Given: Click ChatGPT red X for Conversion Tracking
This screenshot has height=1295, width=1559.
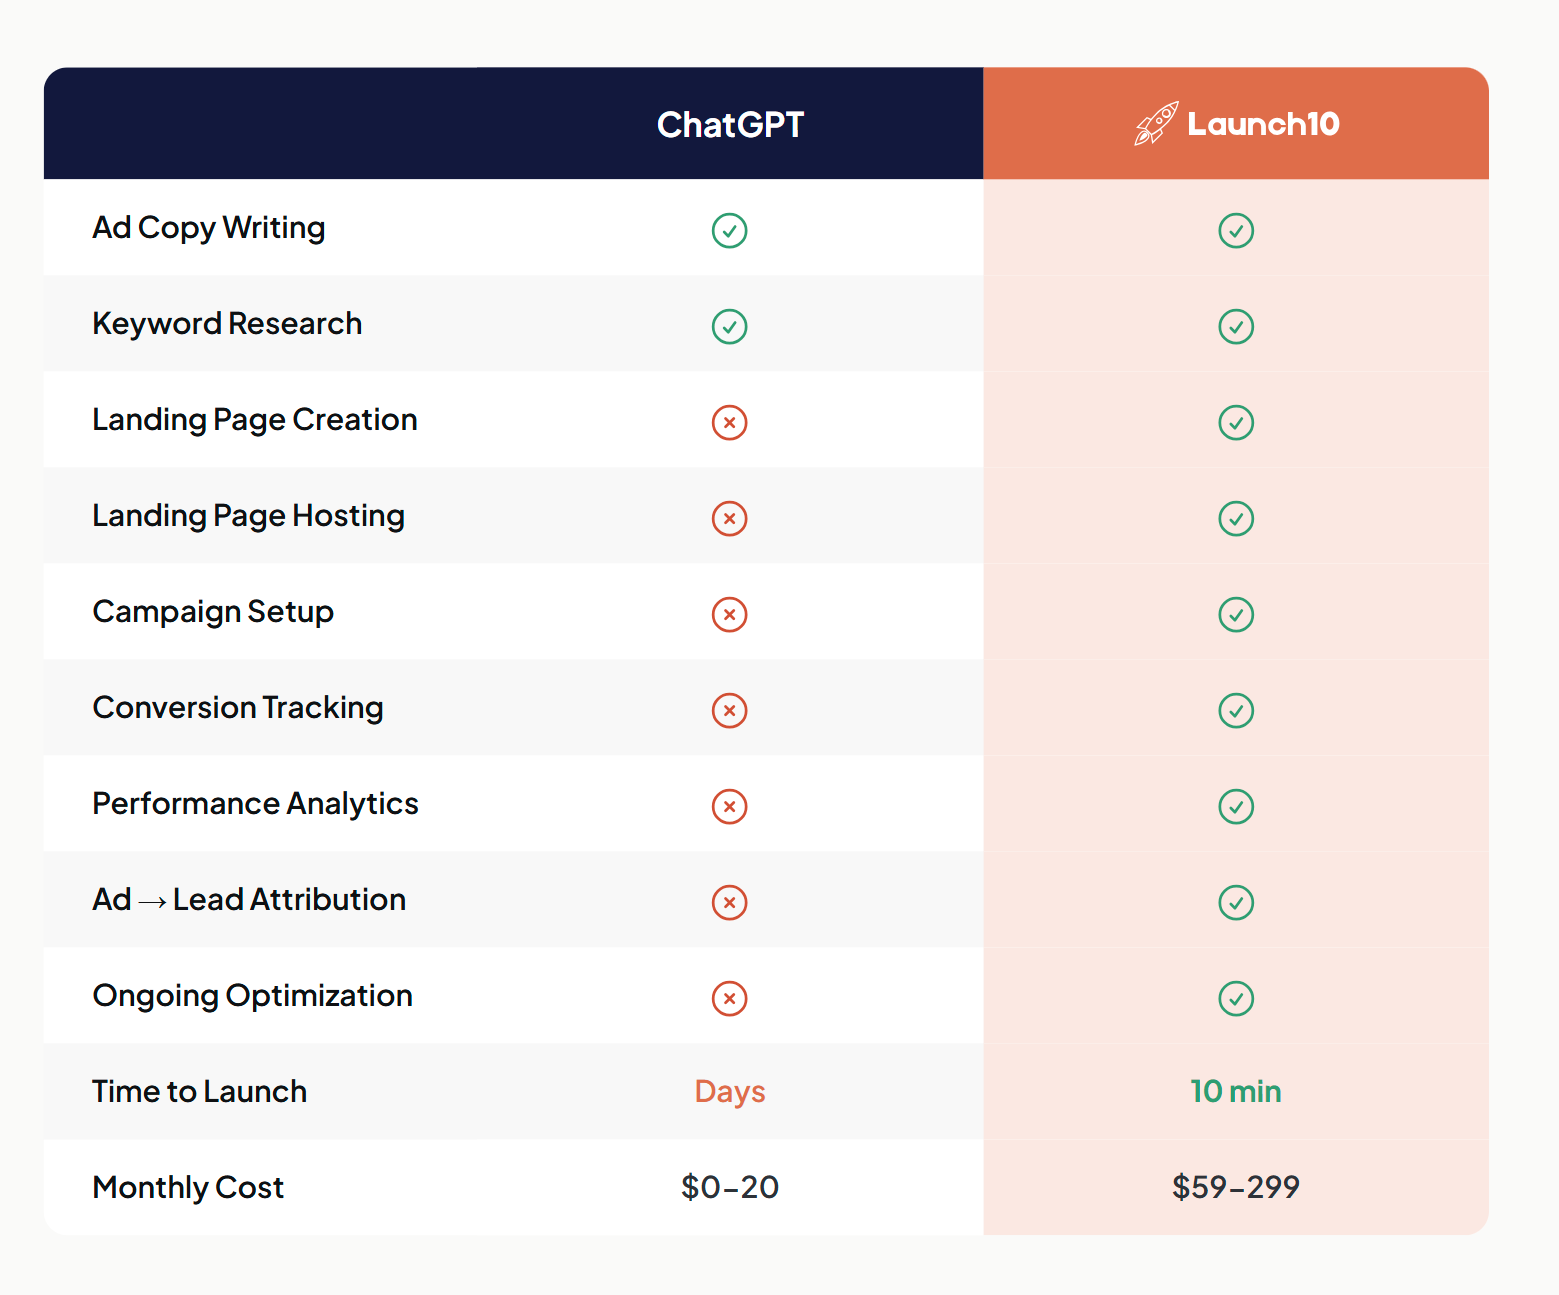Looking at the screenshot, I should [x=730, y=710].
